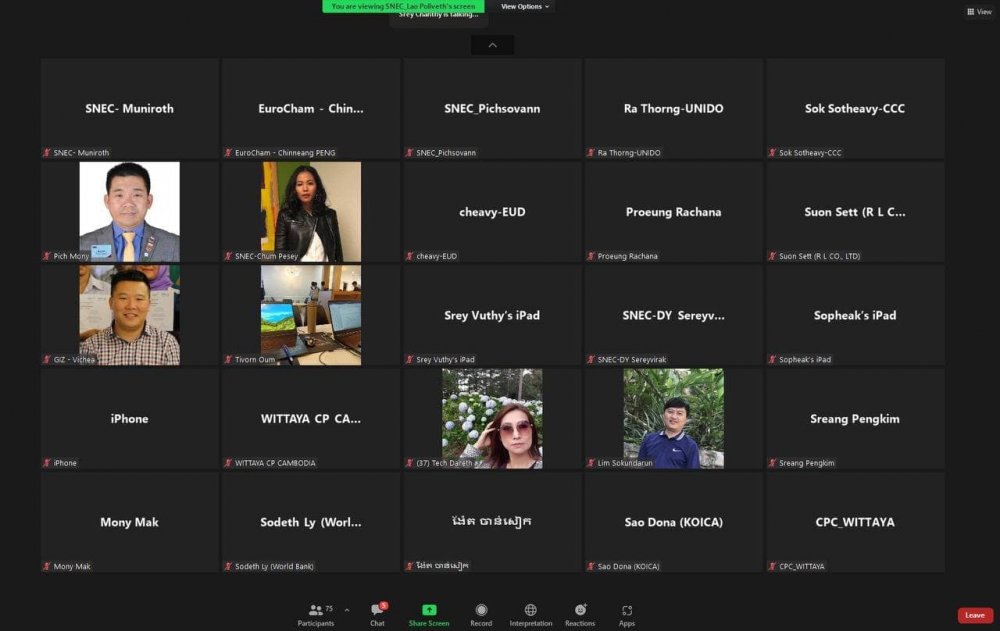Expand the caret next to Participants

pos(347,609)
